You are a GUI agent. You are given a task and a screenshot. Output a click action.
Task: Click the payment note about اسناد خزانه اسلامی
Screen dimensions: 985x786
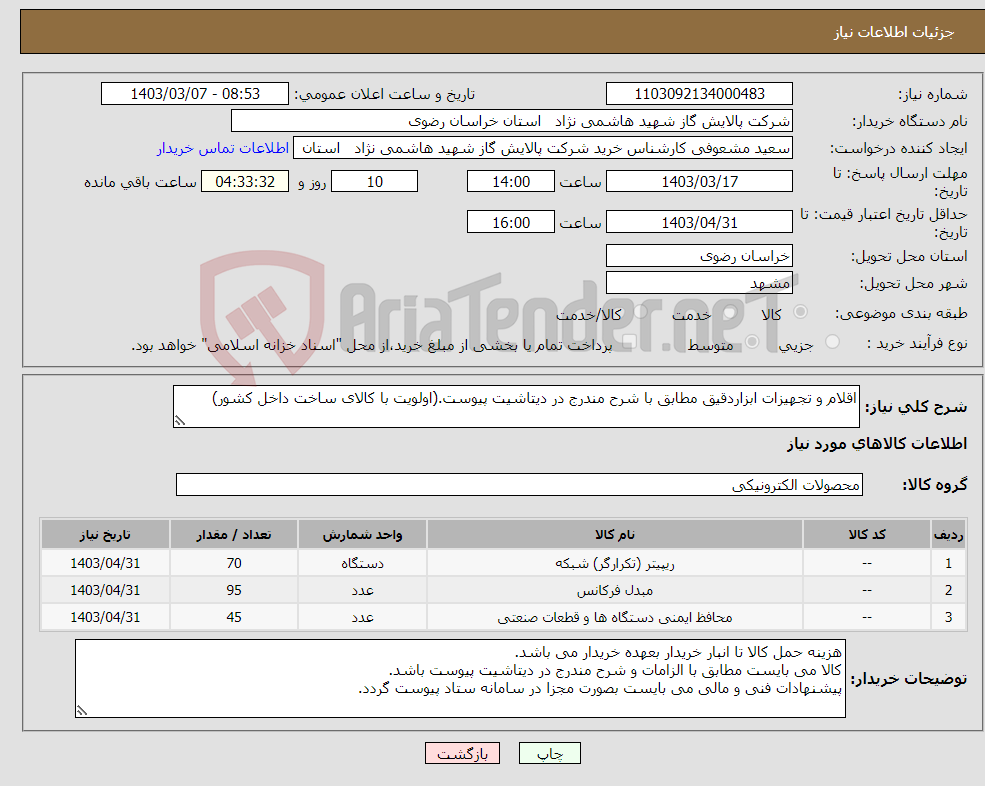[372, 346]
